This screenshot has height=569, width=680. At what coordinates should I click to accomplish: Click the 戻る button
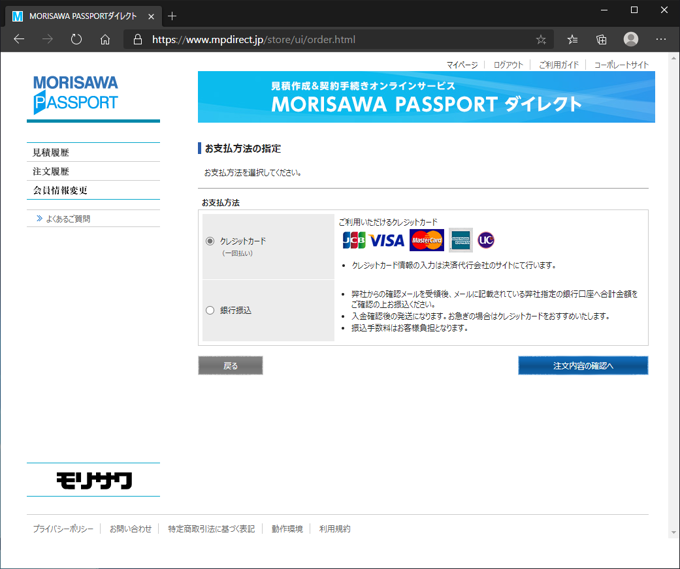click(x=230, y=366)
